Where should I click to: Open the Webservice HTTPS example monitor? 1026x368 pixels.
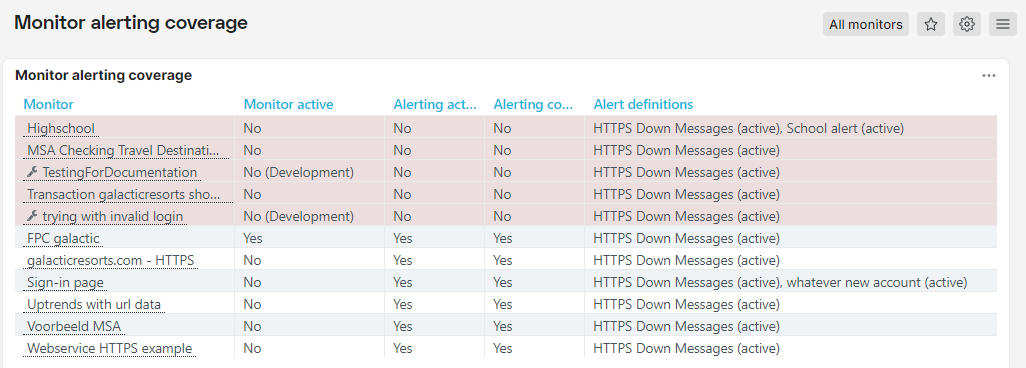(x=109, y=348)
